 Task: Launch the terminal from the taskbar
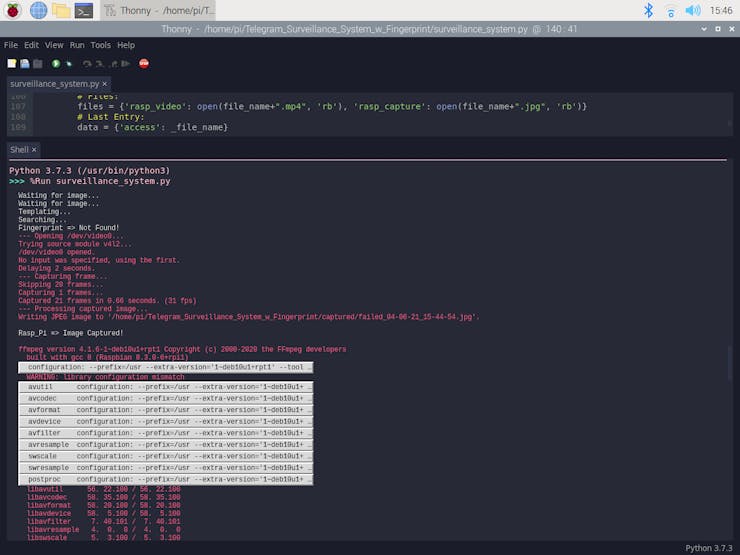pyautogui.click(x=85, y=10)
